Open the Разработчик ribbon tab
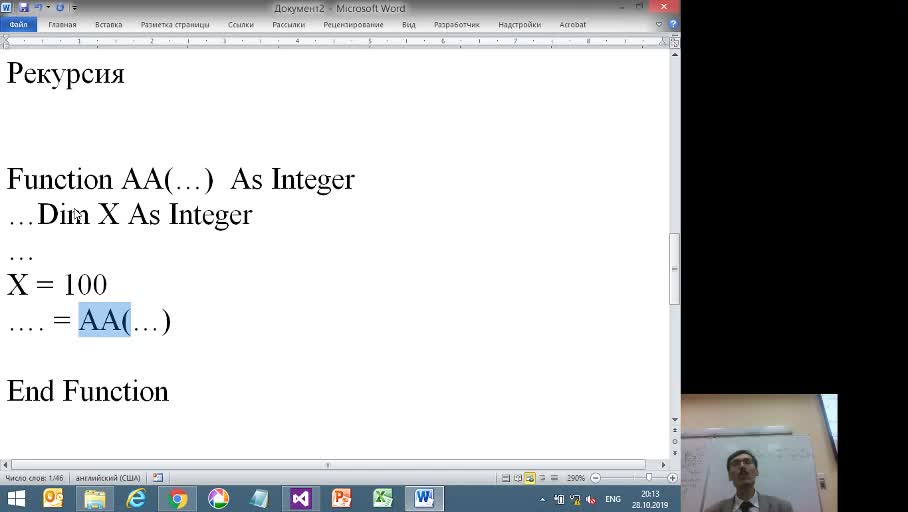This screenshot has height=512, width=908. click(456, 25)
